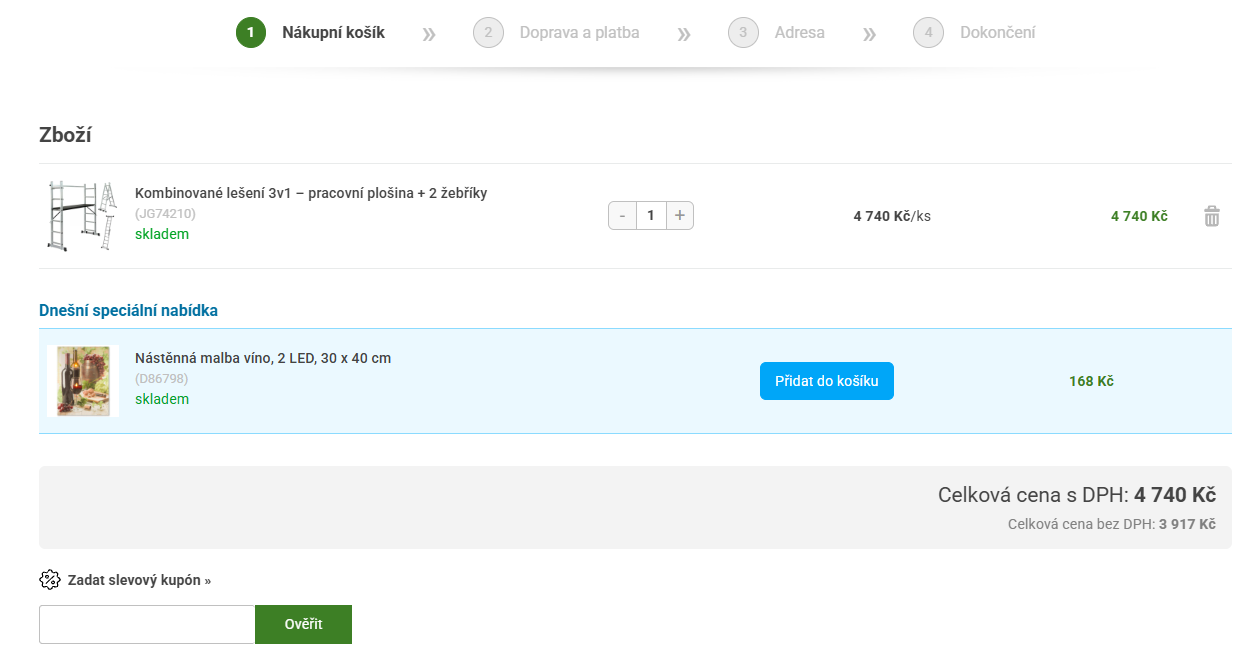Click the quantity field showing 1
The height and width of the screenshot is (653, 1235).
[x=651, y=216]
